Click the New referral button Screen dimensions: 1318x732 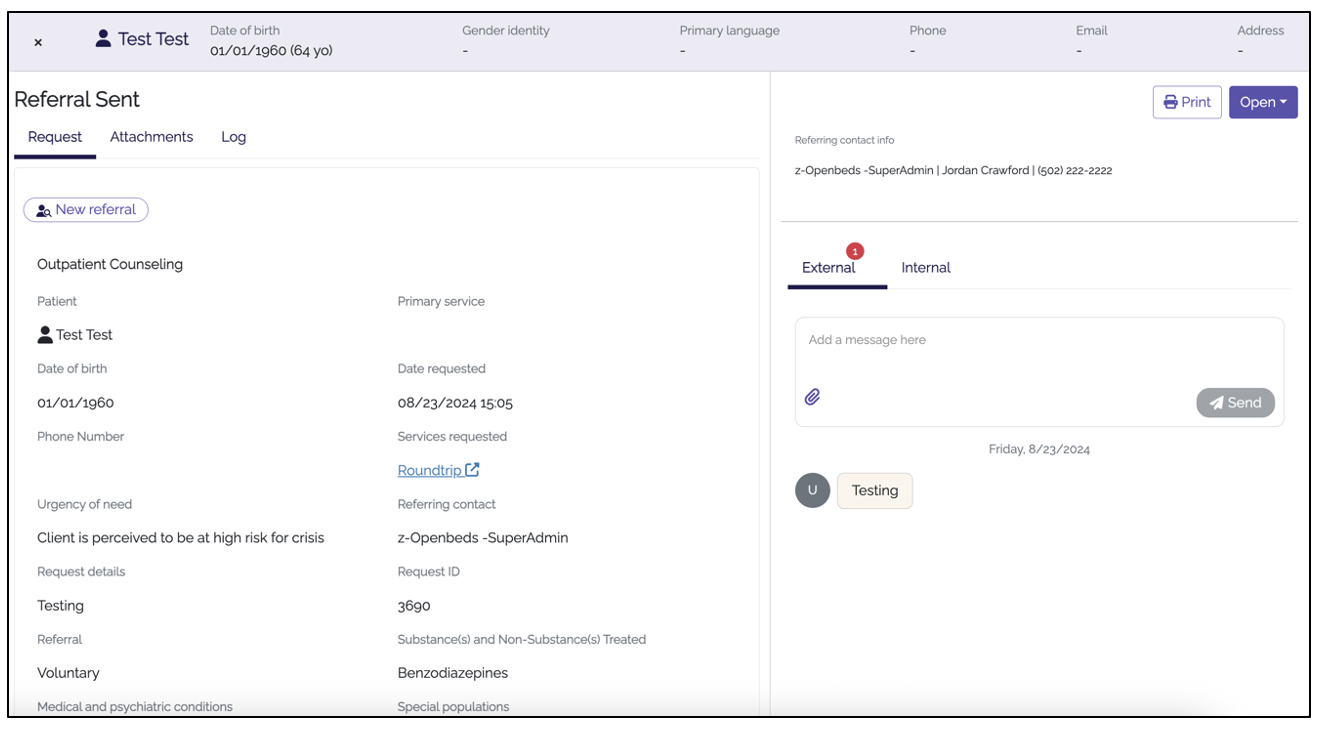point(86,210)
